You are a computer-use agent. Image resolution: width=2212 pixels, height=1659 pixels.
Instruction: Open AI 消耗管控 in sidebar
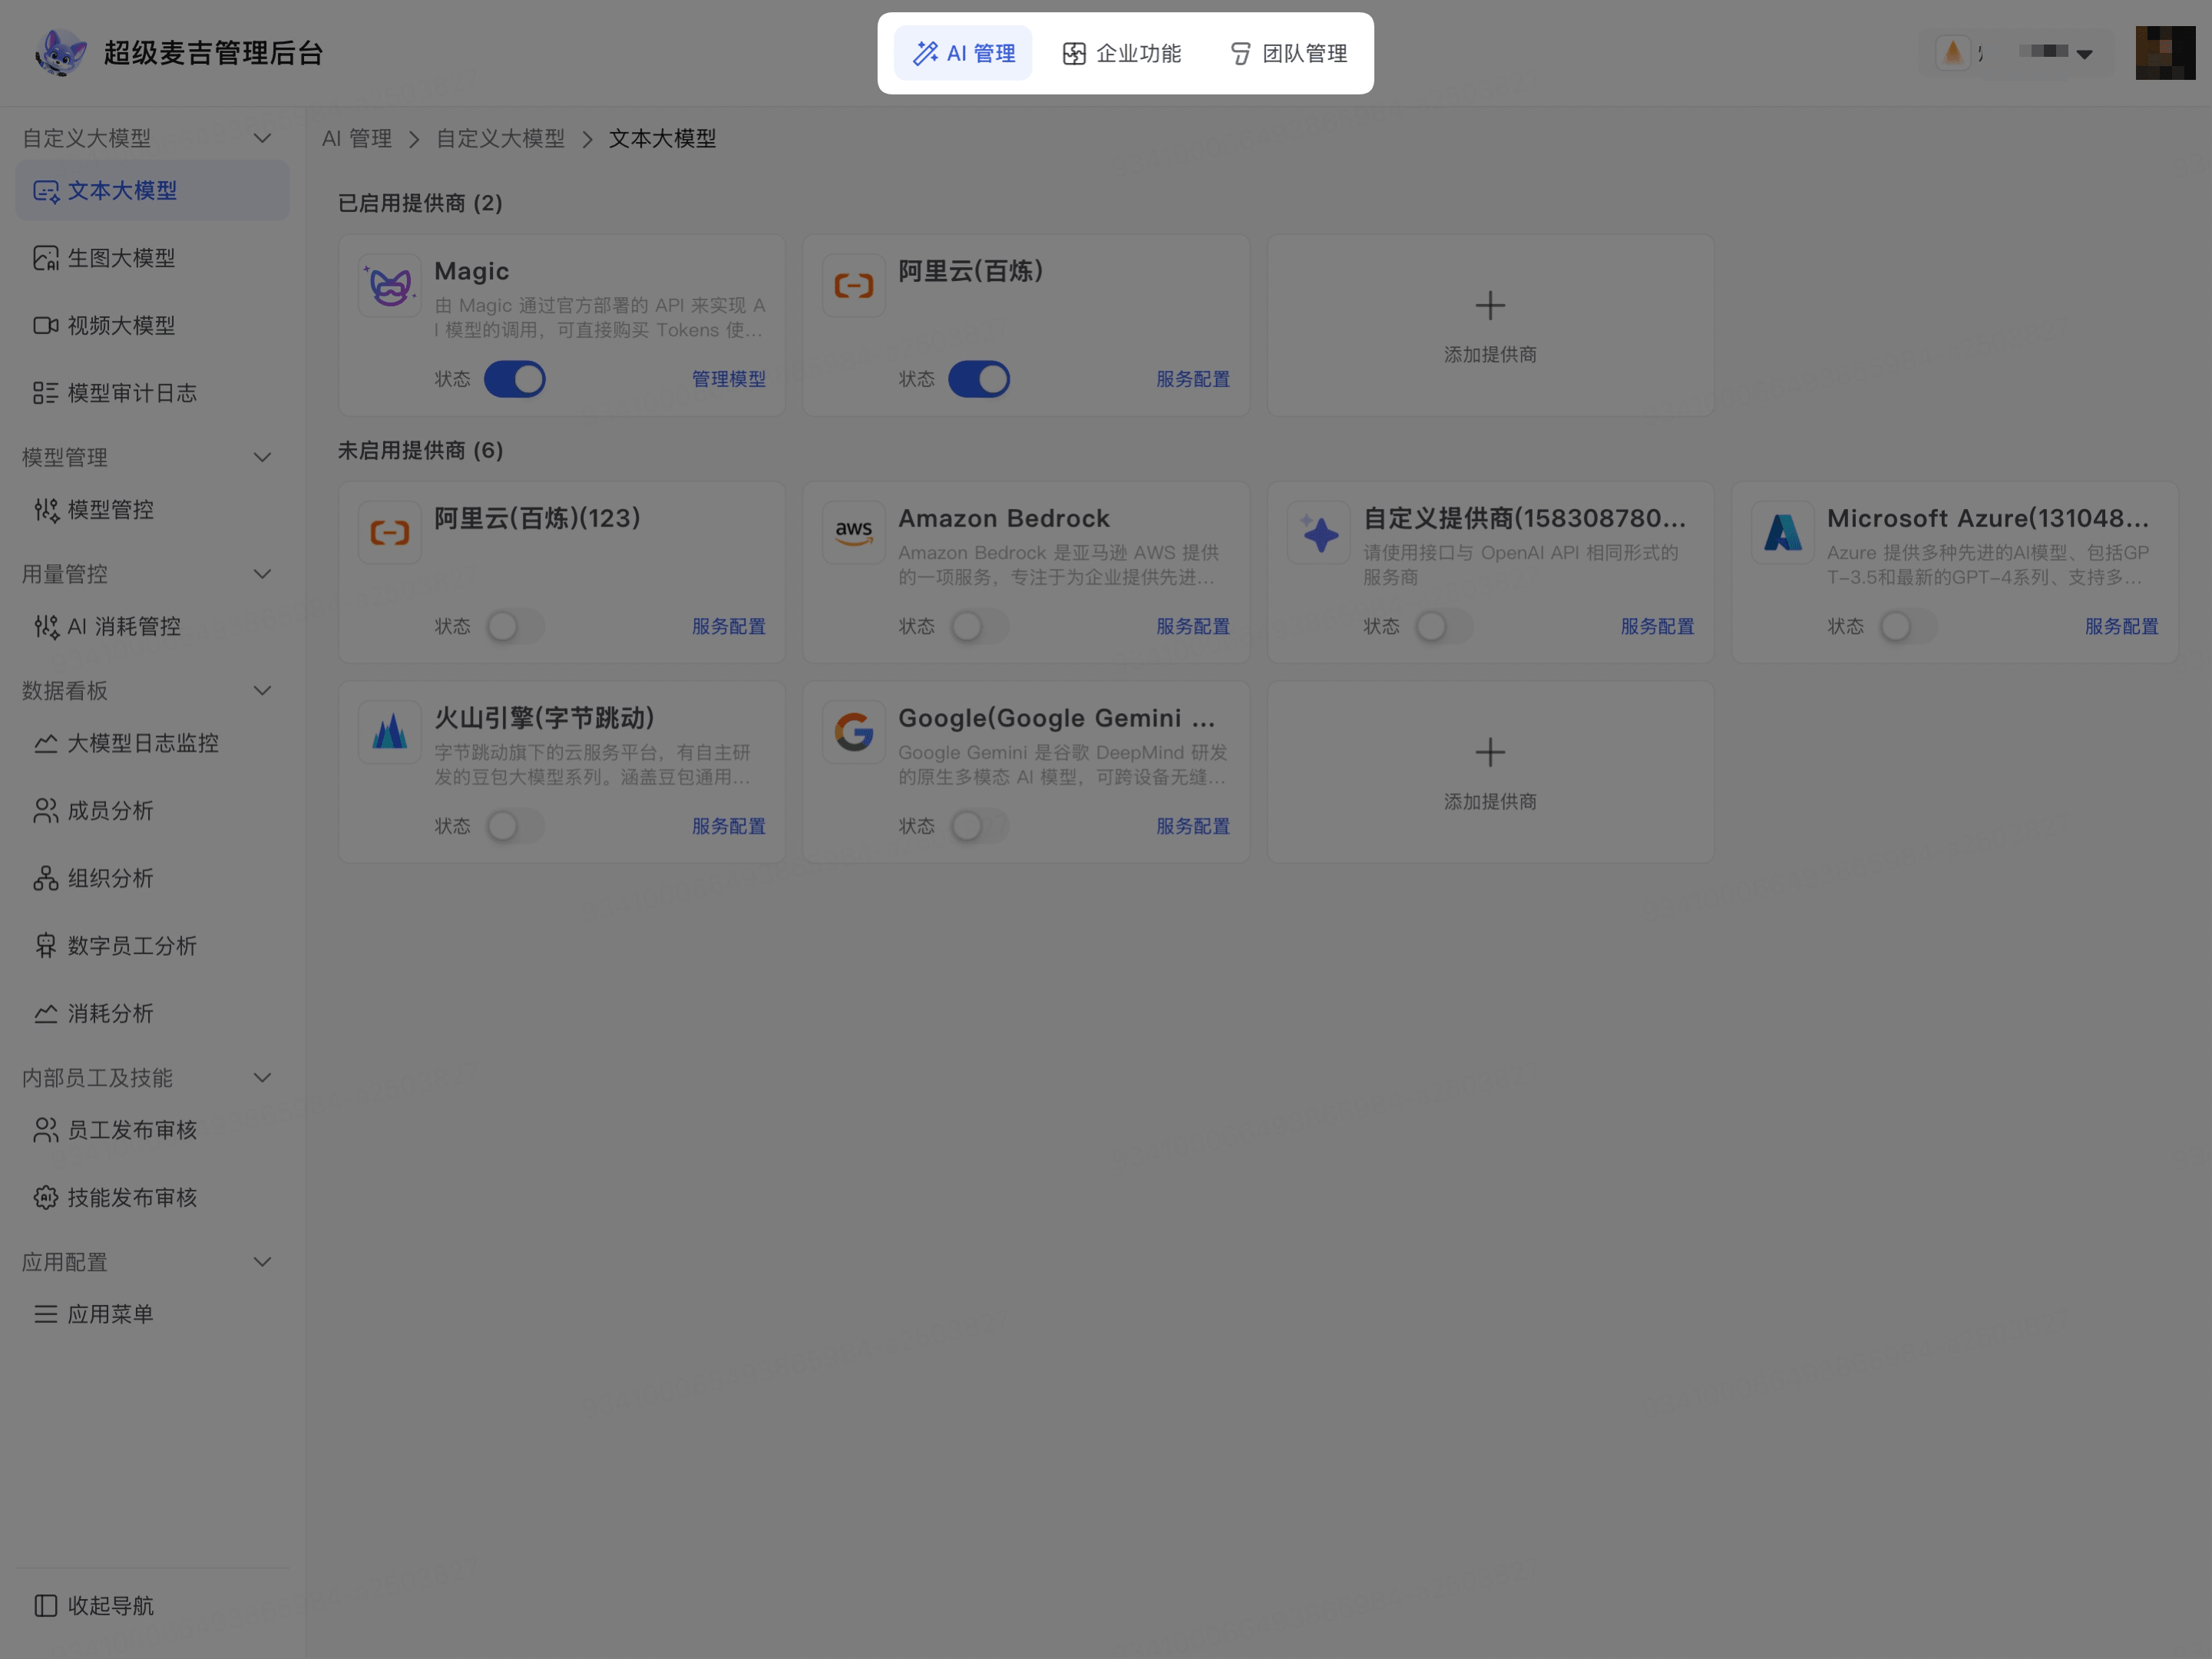click(x=152, y=627)
